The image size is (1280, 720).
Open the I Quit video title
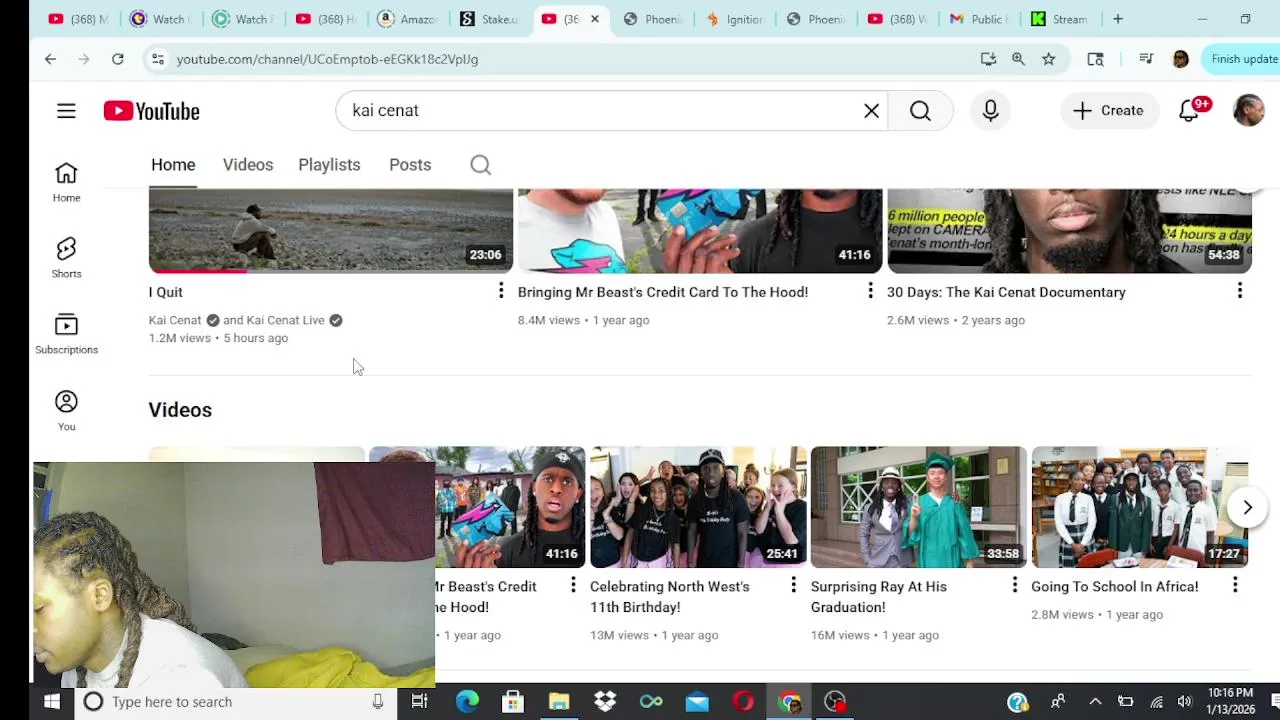pyautogui.click(x=166, y=292)
